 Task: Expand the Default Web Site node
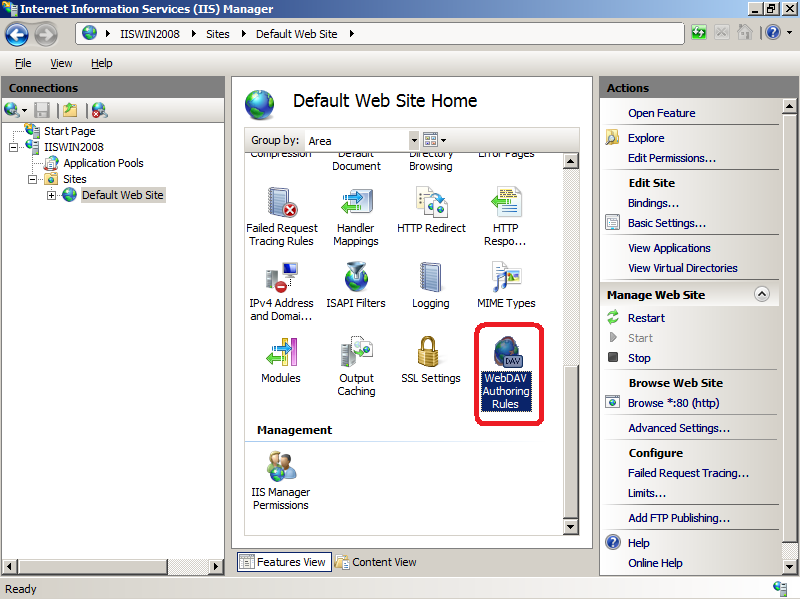click(x=51, y=194)
